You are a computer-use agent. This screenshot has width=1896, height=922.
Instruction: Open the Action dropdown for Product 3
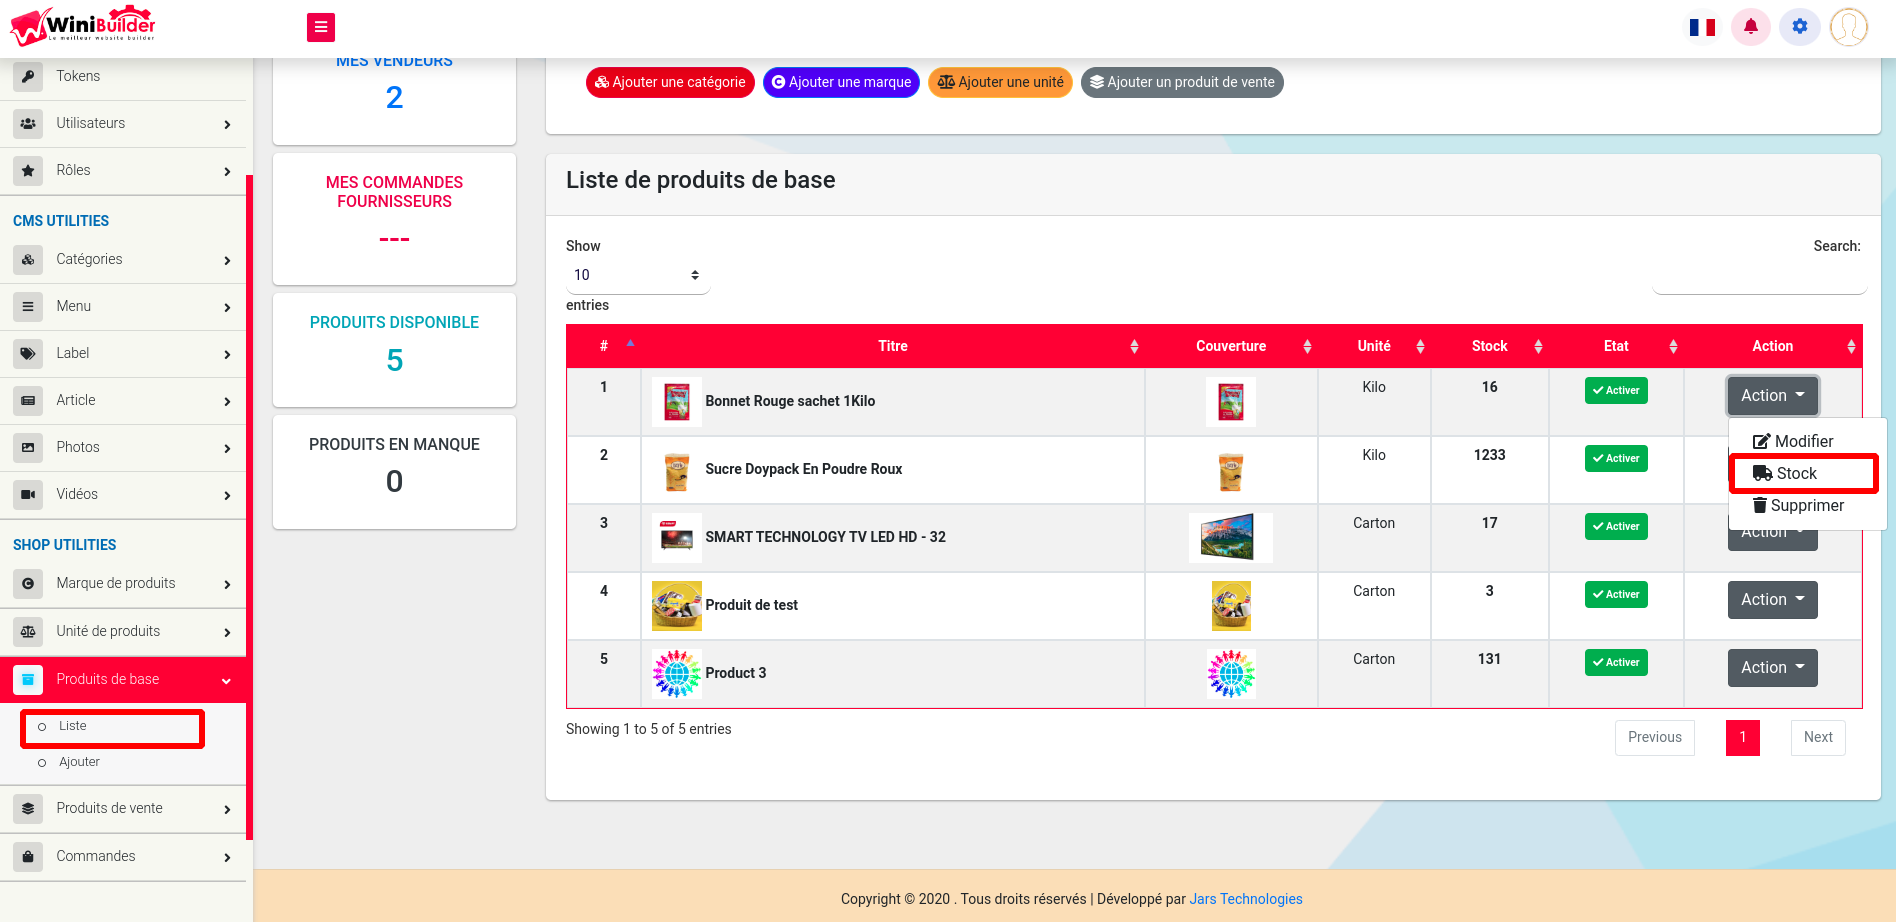(x=1772, y=667)
